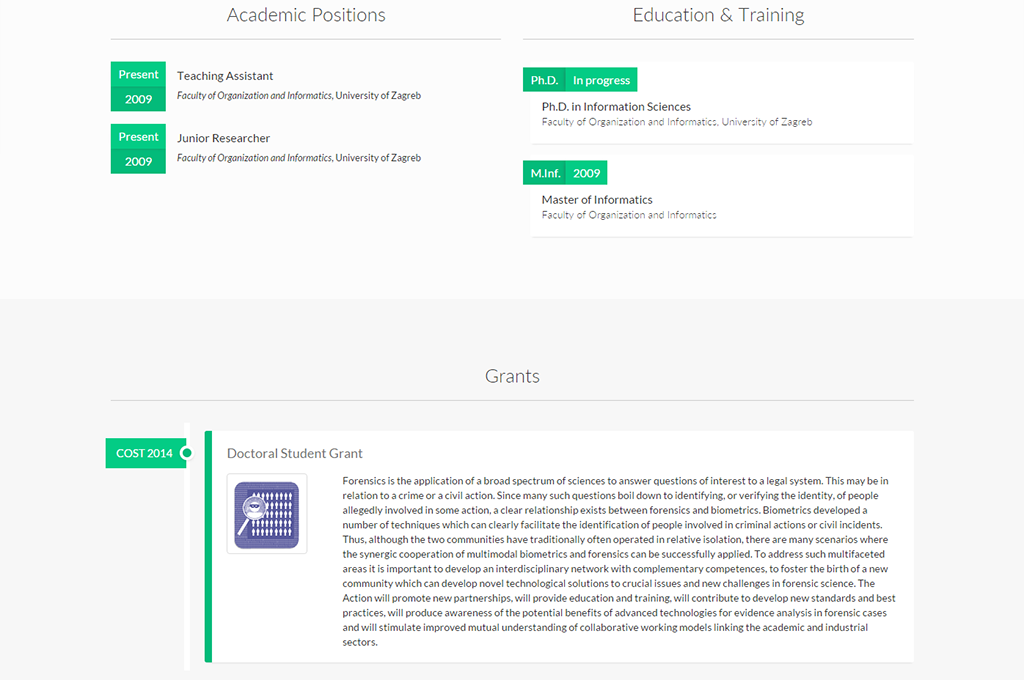Open the Ph.D. in Information Sciences entry
Screen dimensions: 1024x680
tap(616, 106)
